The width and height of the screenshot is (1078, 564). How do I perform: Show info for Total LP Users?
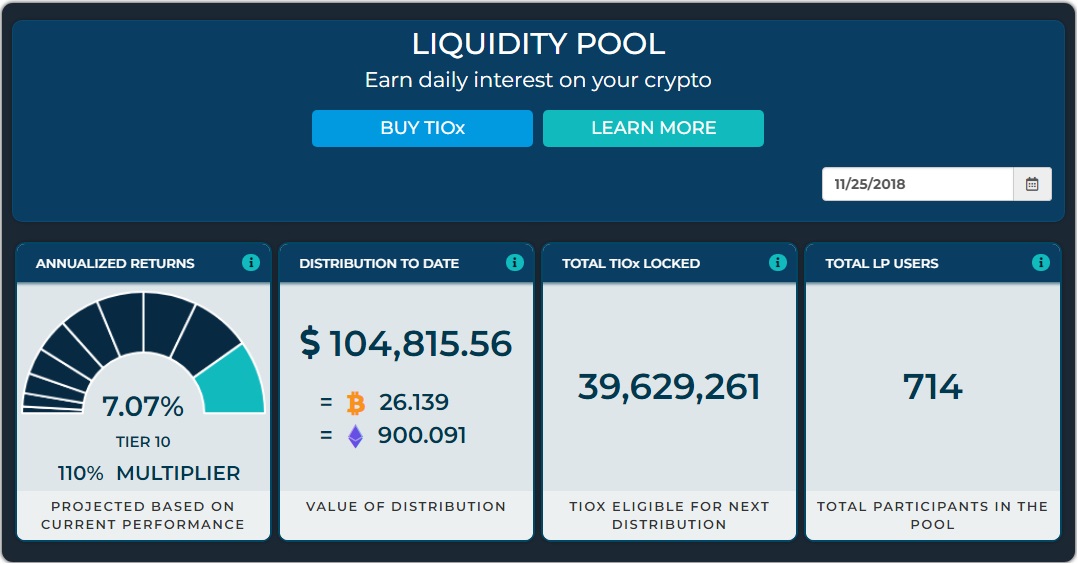pos(1041,263)
